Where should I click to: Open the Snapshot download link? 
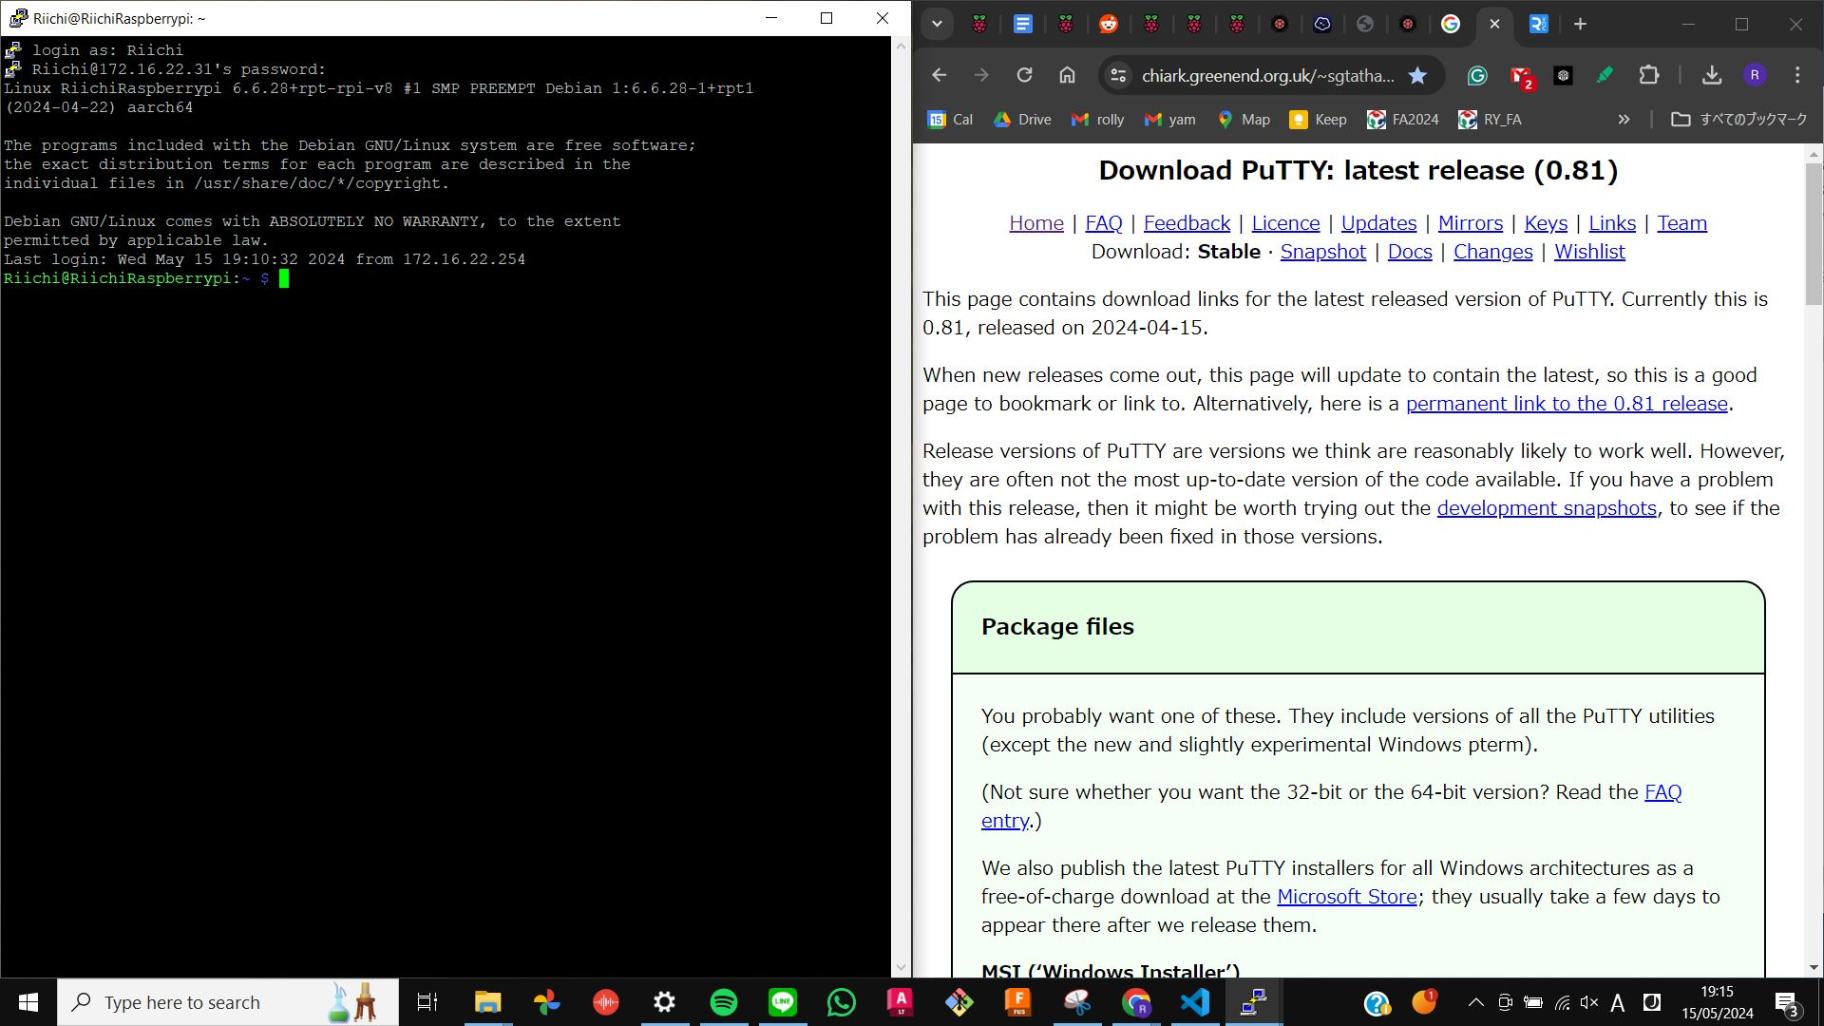pos(1322,252)
